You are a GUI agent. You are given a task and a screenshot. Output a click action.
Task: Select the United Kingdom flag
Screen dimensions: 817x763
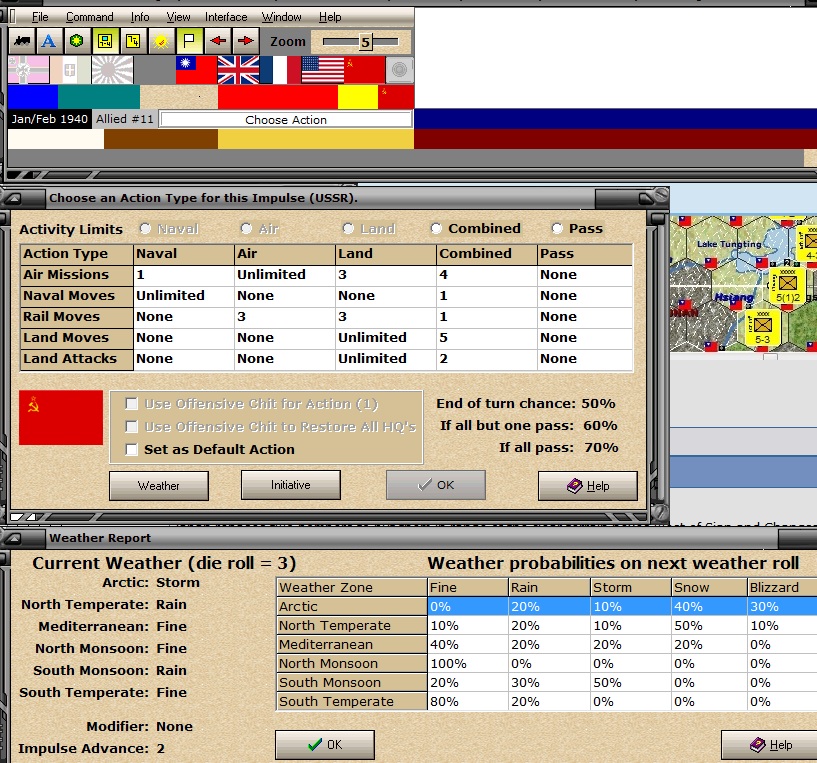click(238, 70)
